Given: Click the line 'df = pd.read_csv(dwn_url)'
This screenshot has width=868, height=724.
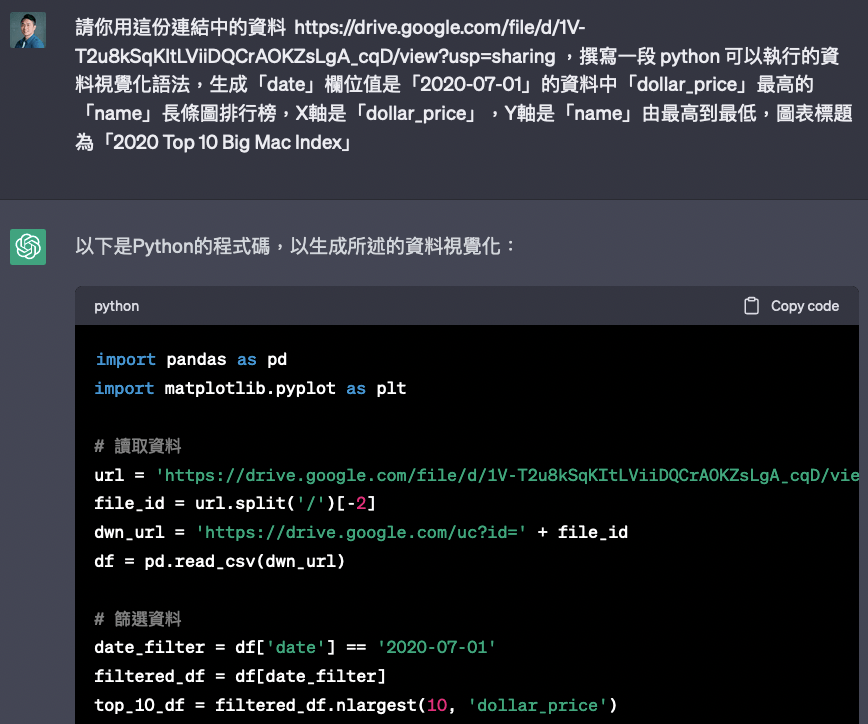Looking at the screenshot, I should (220, 561).
